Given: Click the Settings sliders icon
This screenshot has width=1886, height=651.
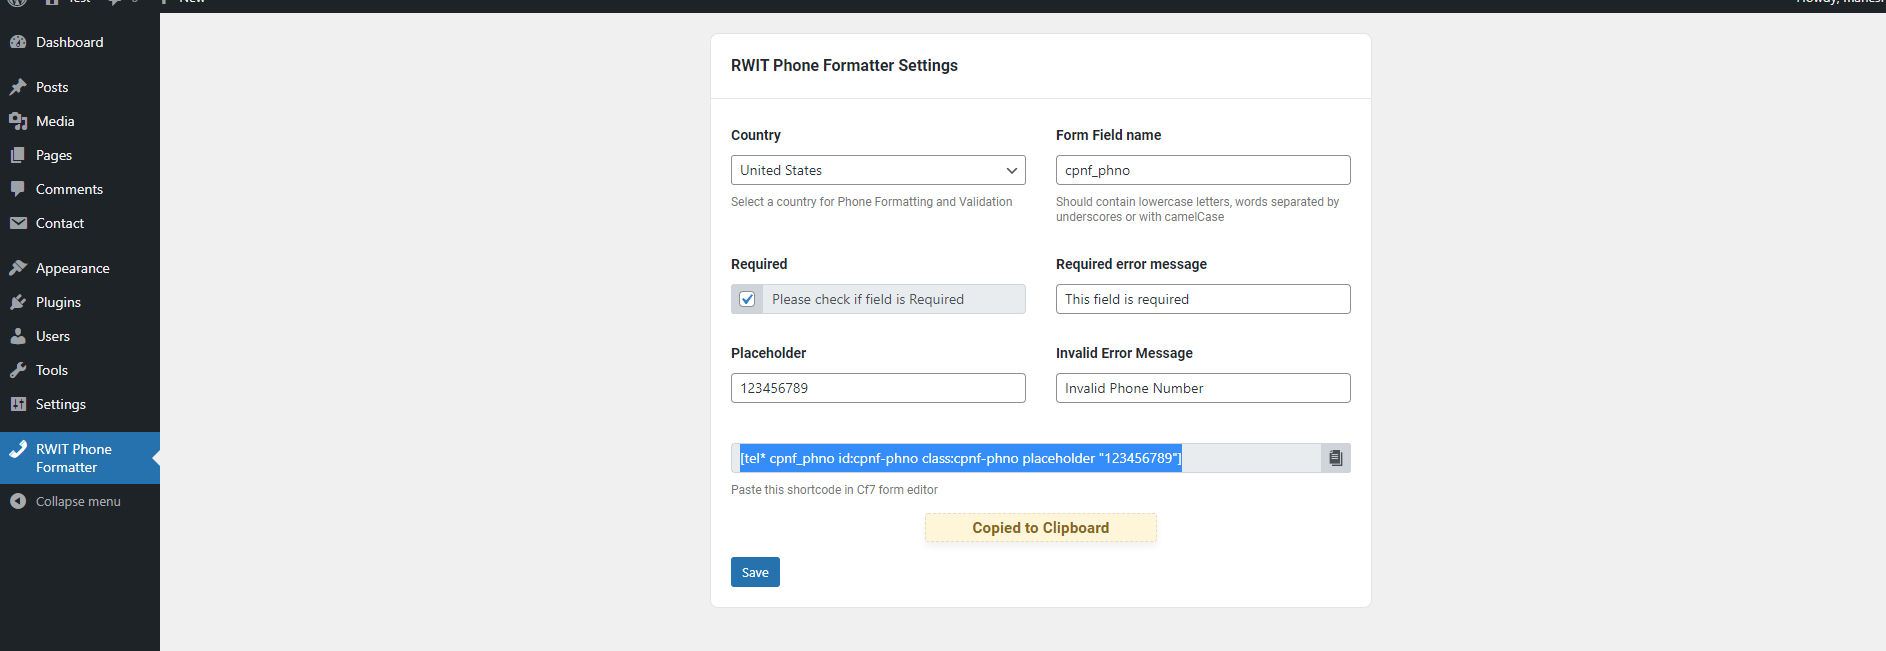Looking at the screenshot, I should click(x=18, y=404).
